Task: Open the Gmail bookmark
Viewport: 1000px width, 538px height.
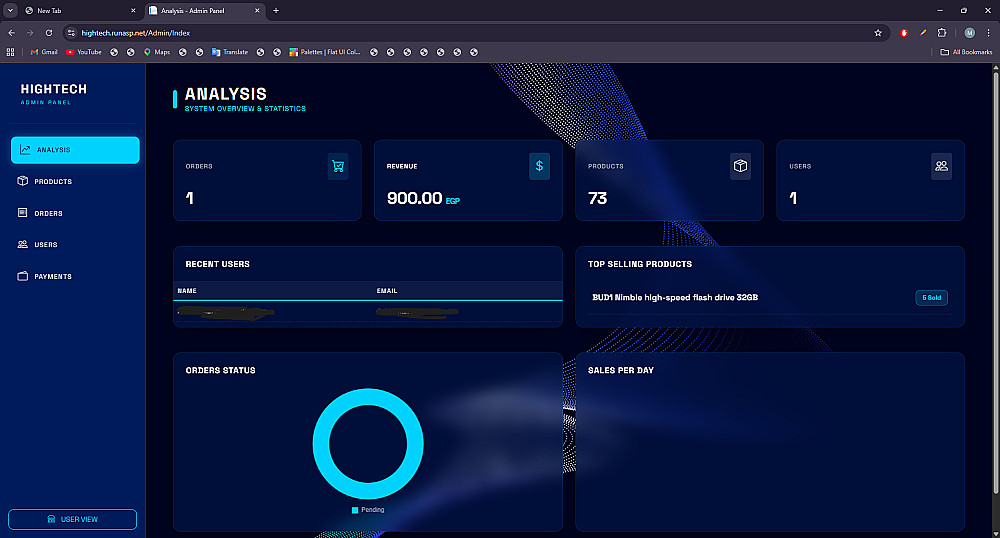Action: click(x=44, y=52)
